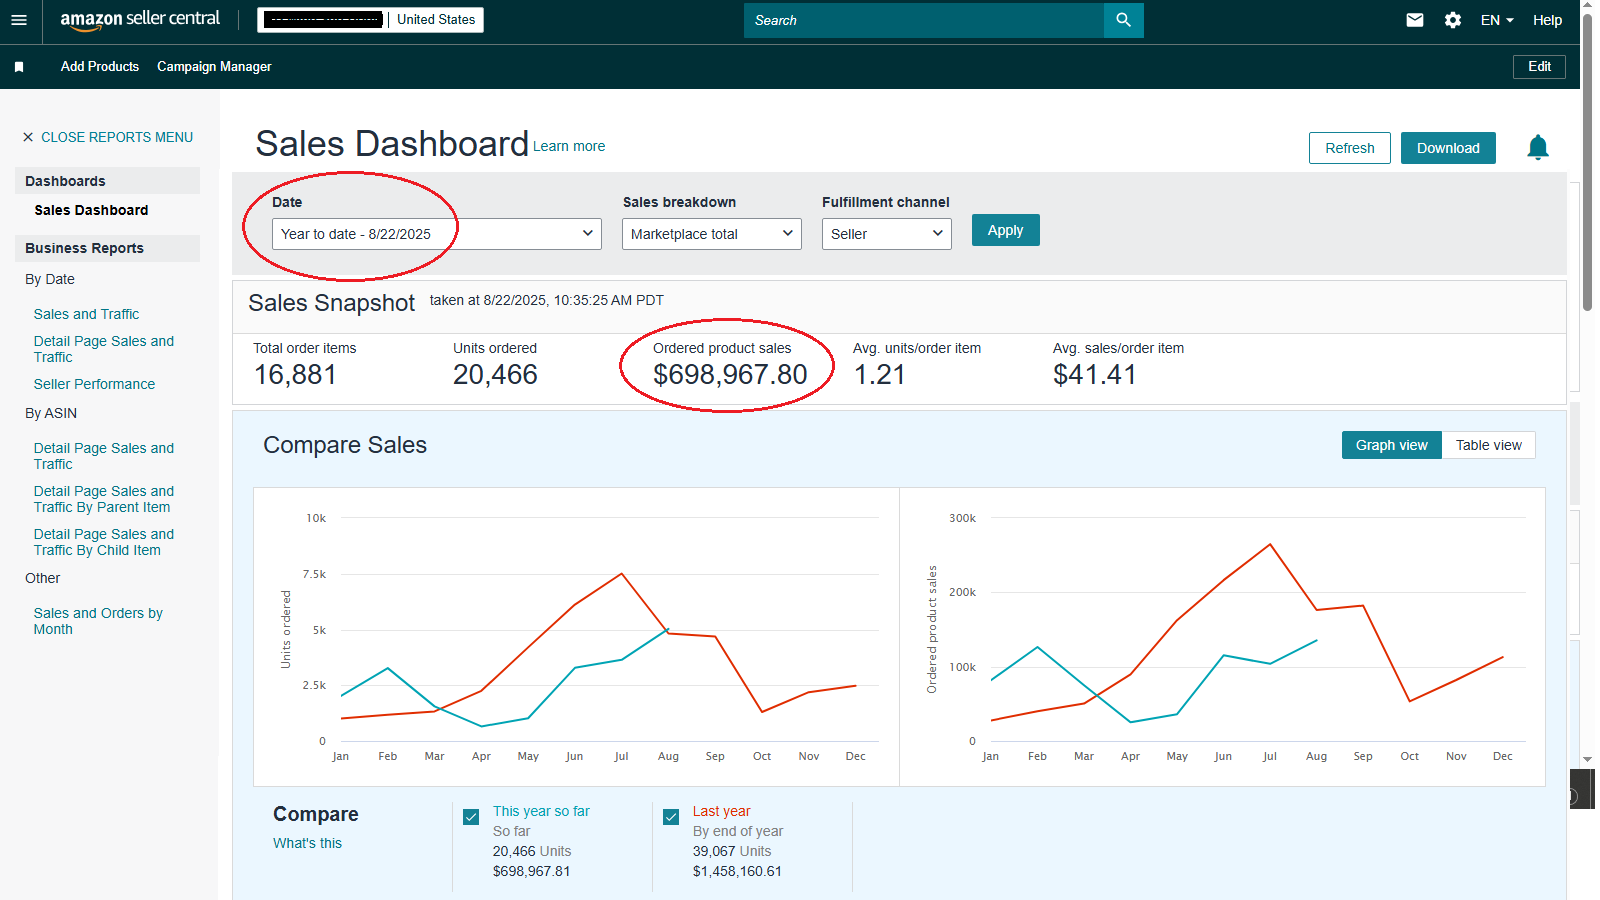
Task: Click the scrollbar down arrow
Action: click(x=1588, y=760)
